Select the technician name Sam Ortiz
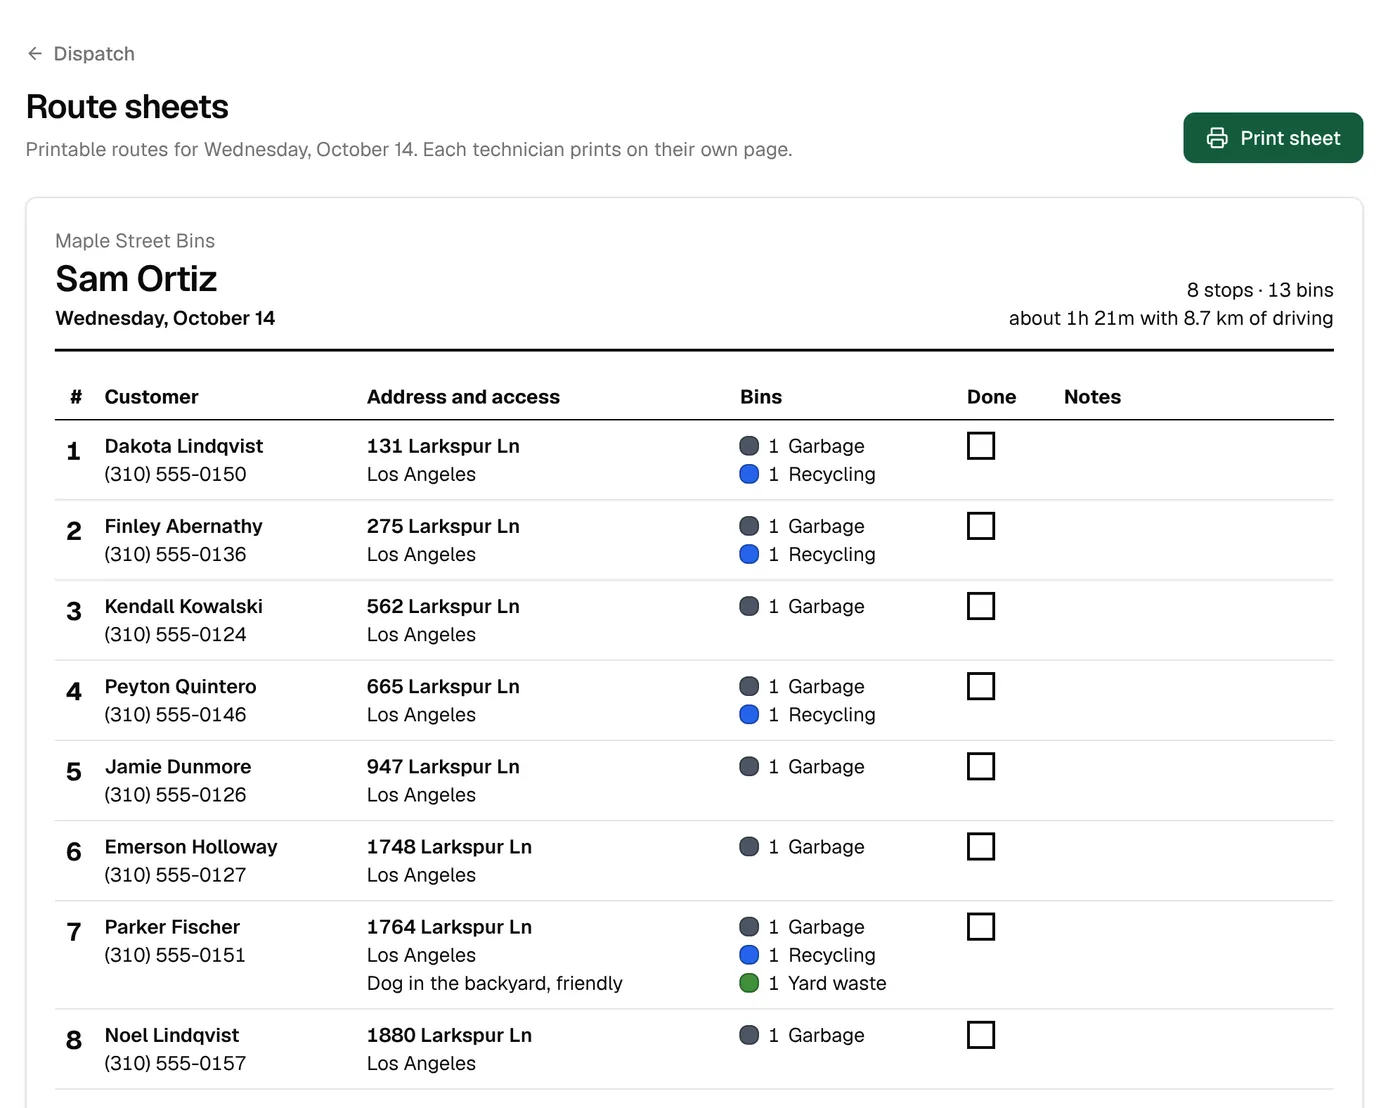The height and width of the screenshot is (1108, 1400). [136, 279]
